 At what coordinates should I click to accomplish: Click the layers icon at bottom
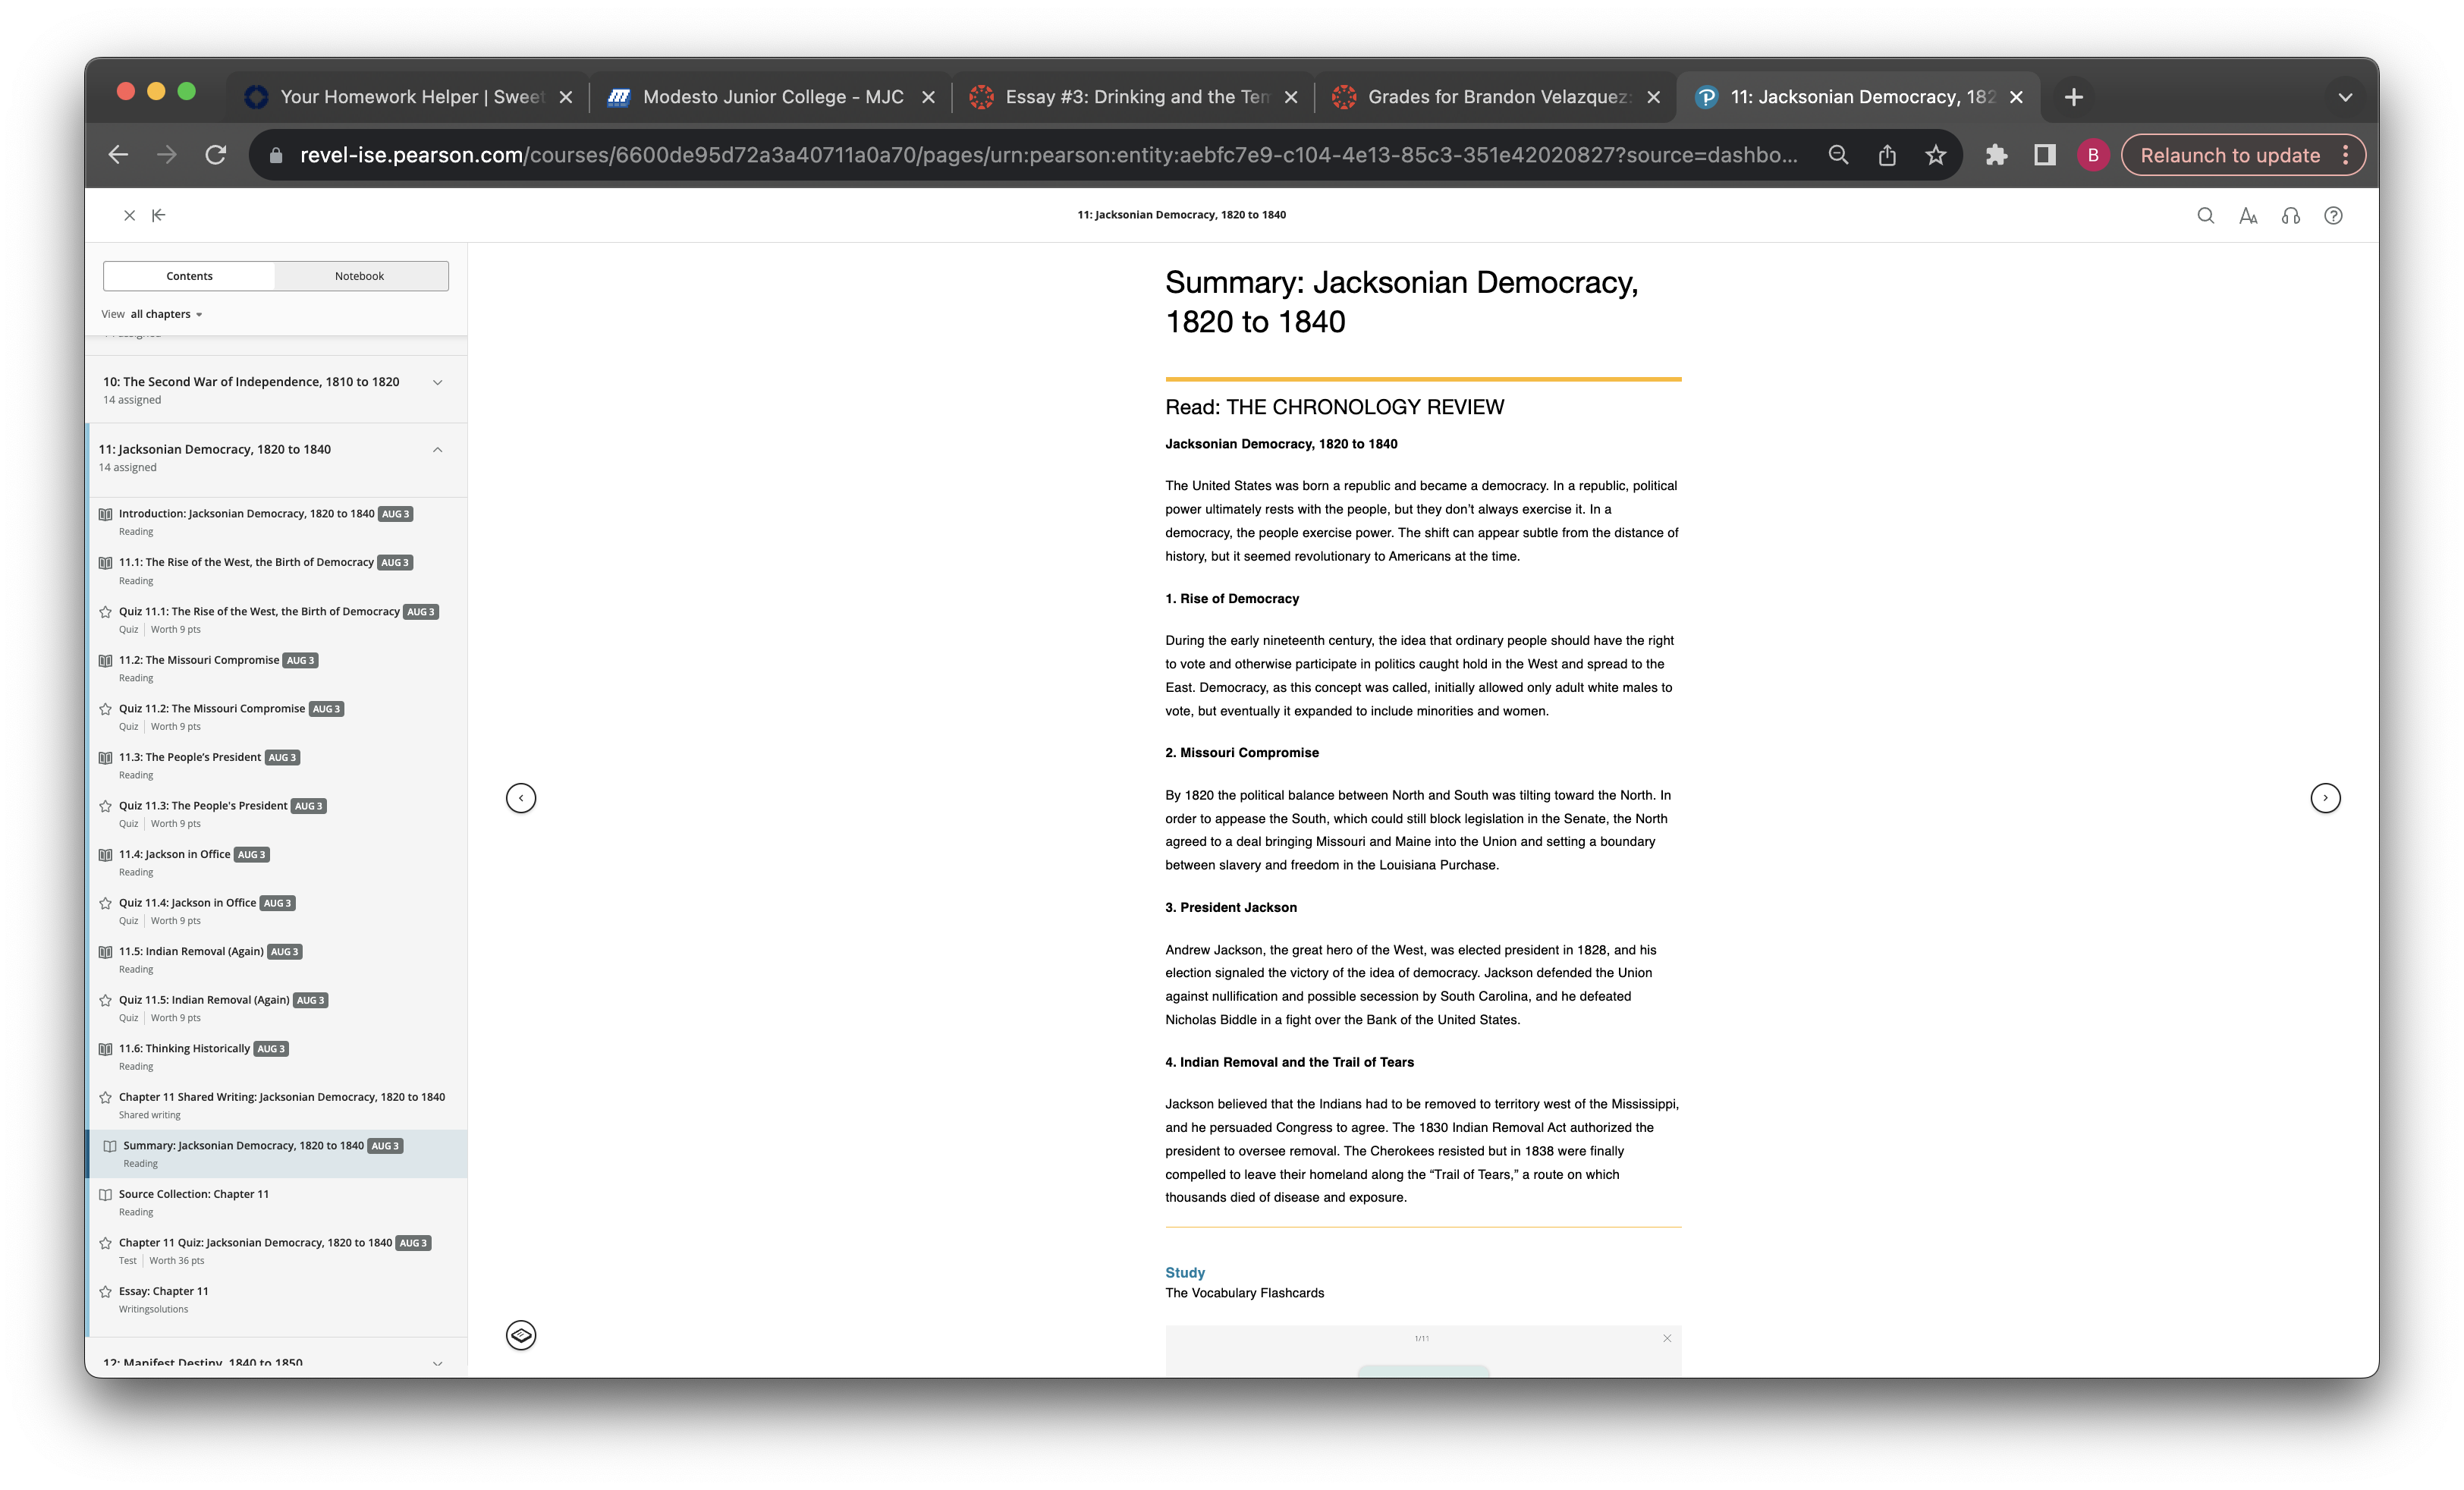coord(521,1335)
